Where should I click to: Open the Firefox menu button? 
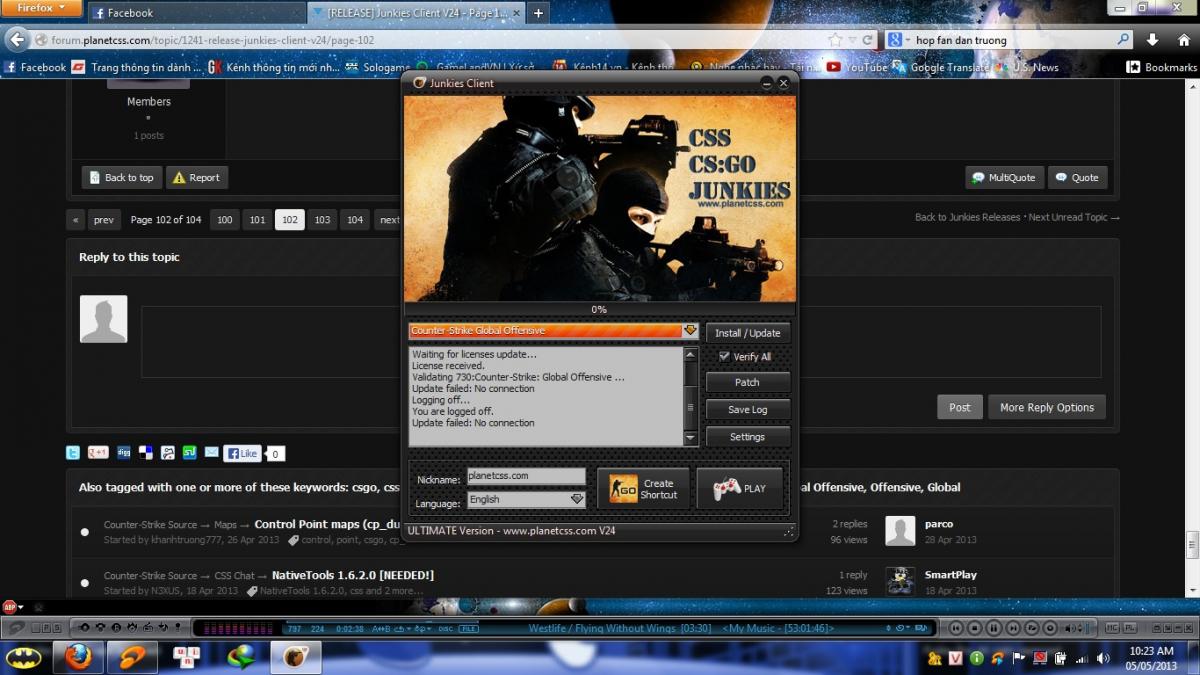[40, 8]
